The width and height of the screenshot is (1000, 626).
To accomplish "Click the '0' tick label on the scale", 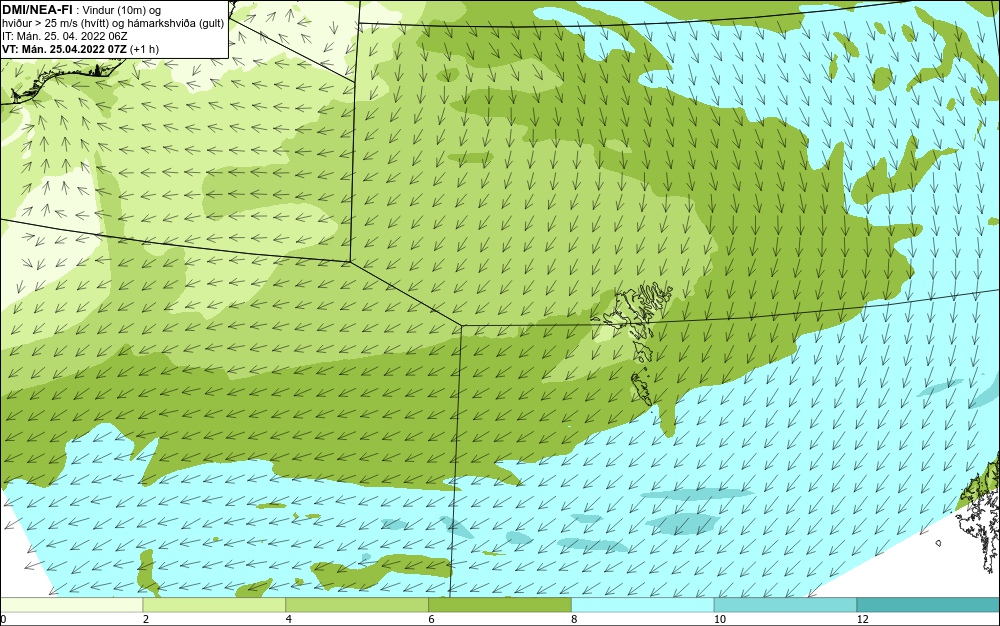I will coord(3,619).
